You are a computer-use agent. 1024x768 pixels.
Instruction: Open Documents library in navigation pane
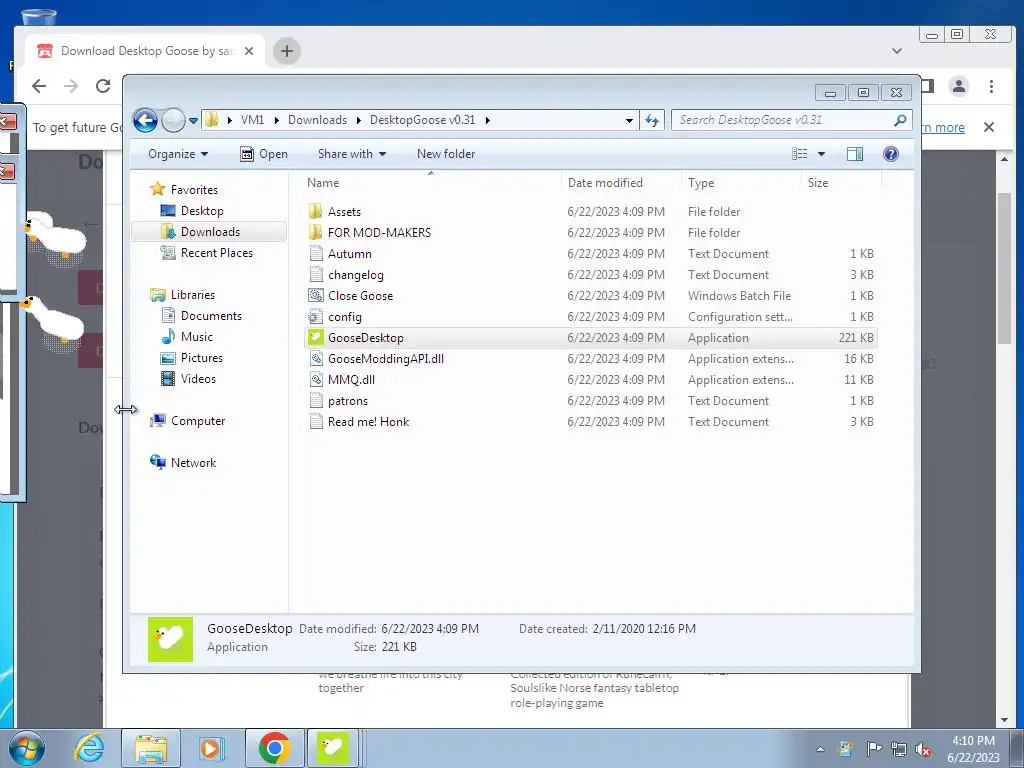click(211, 315)
